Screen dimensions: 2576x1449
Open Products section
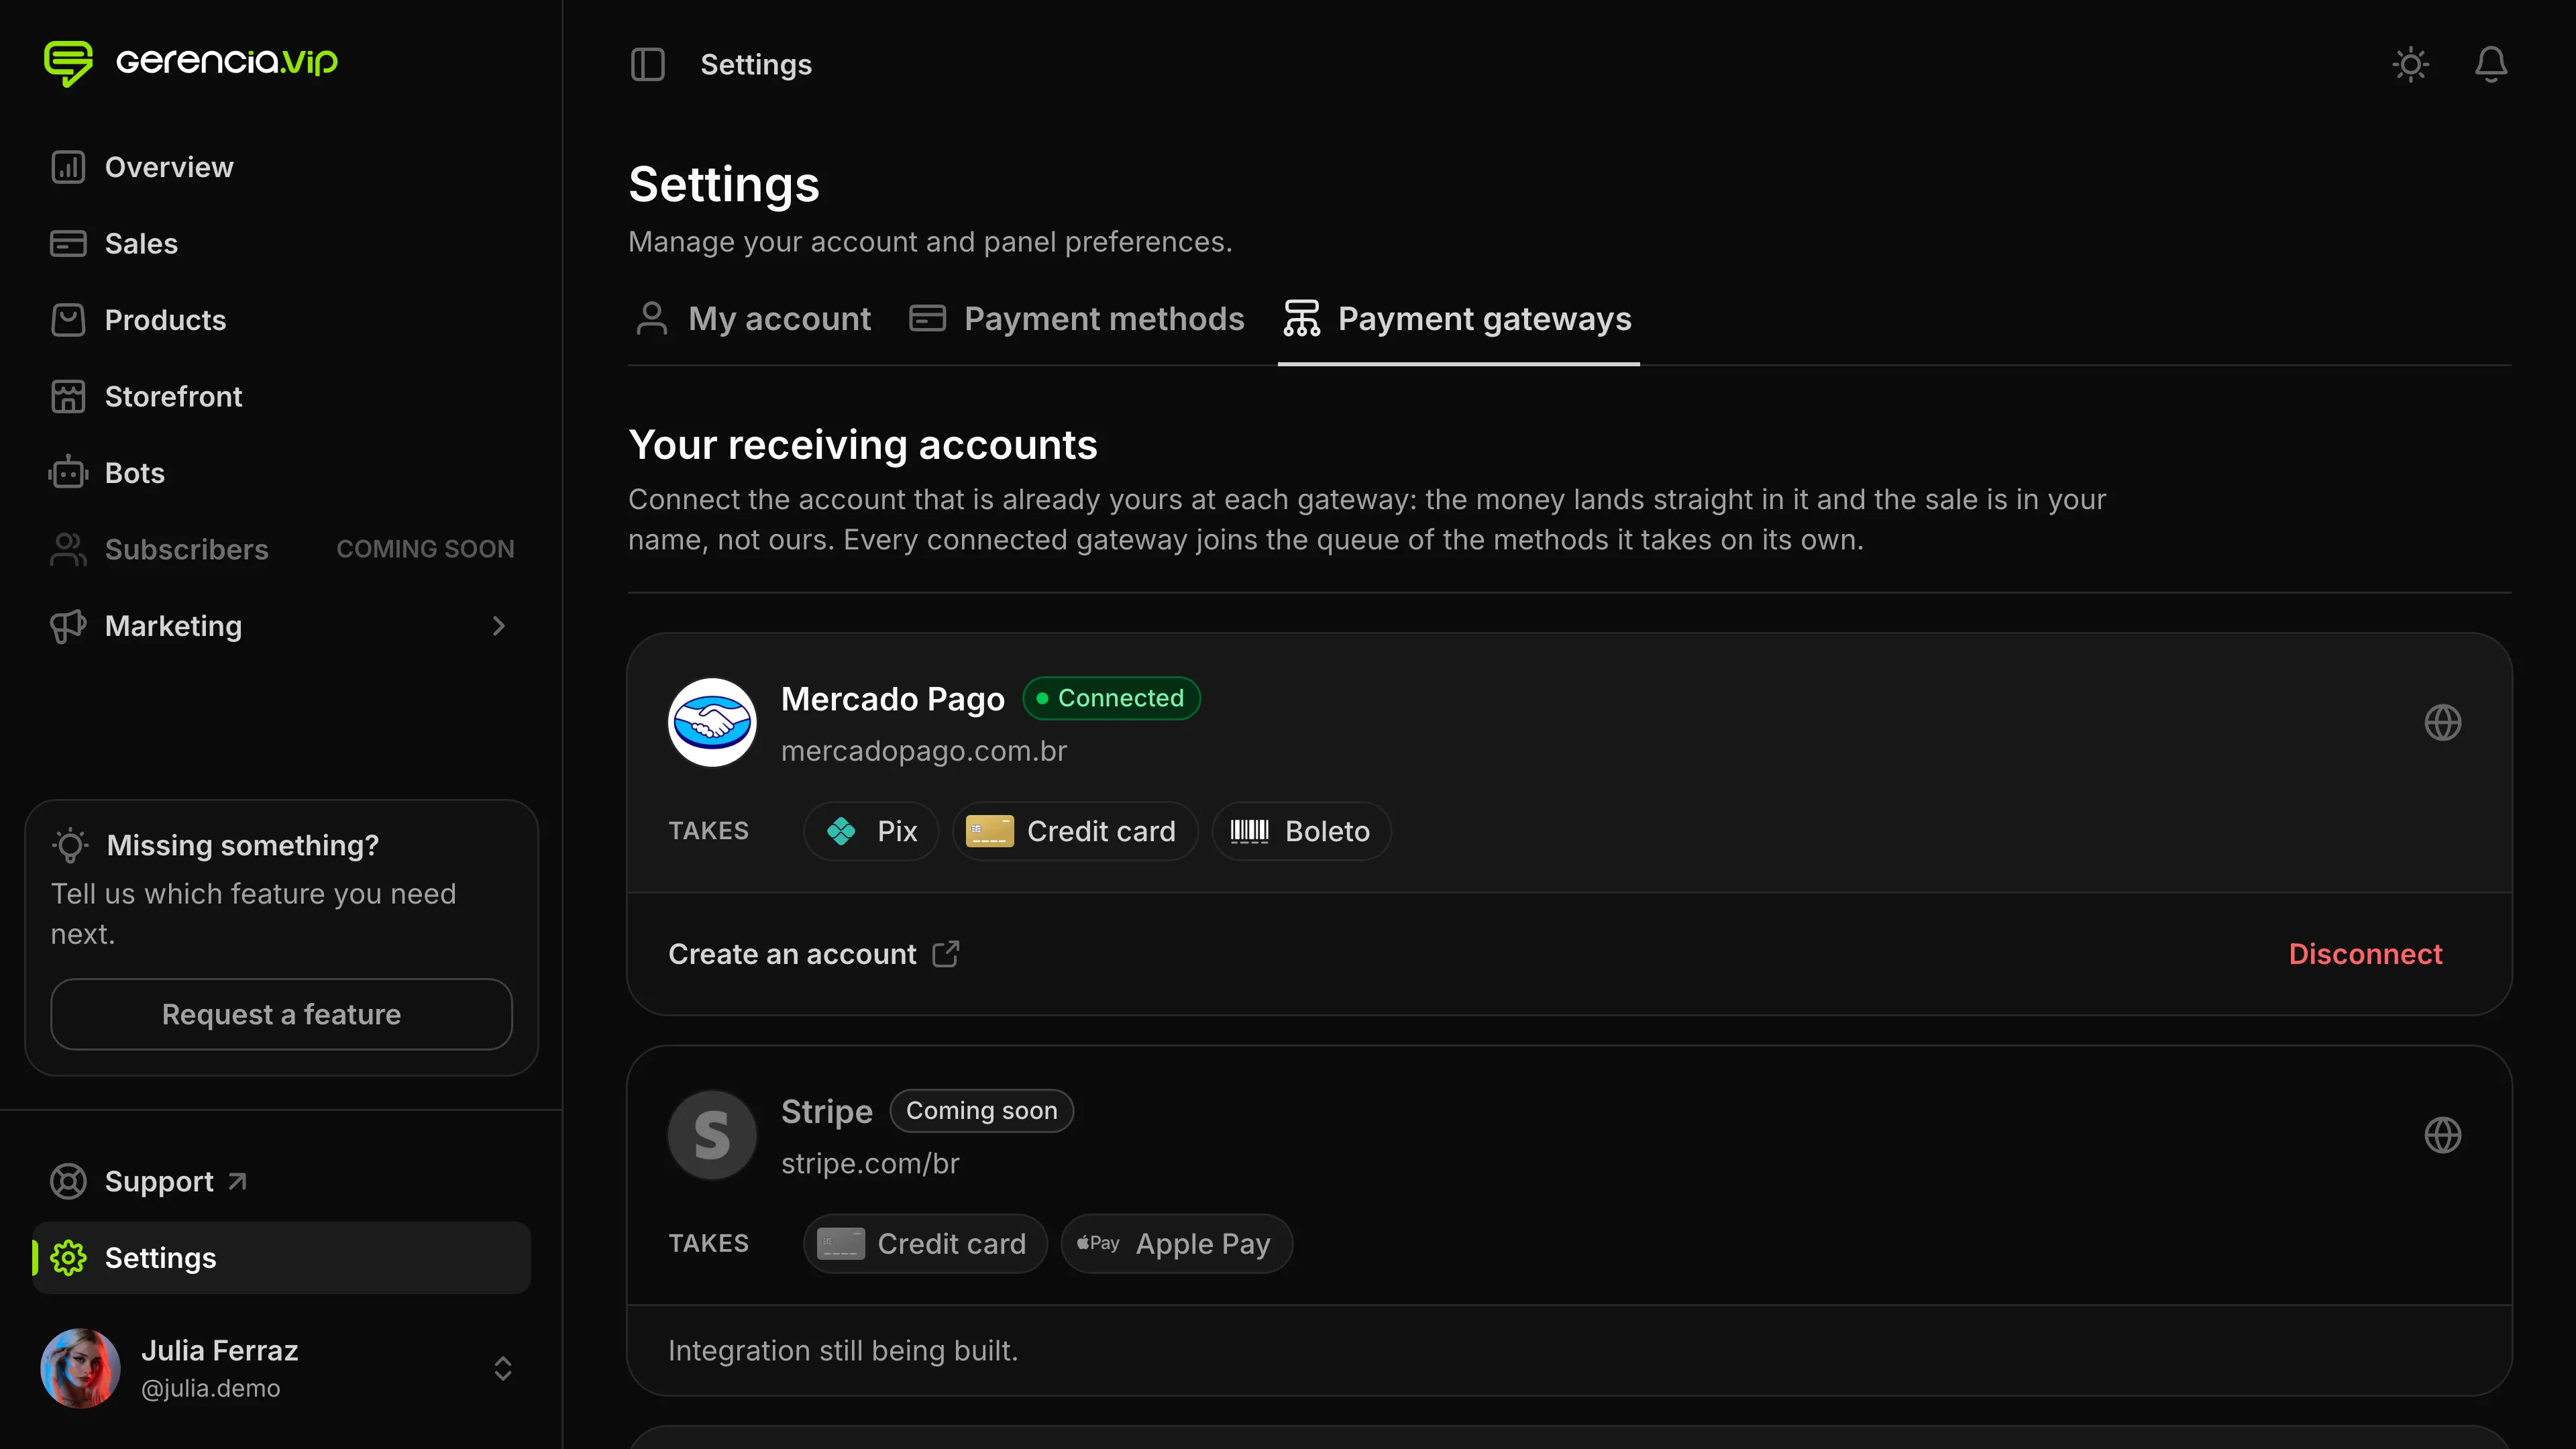(281, 320)
